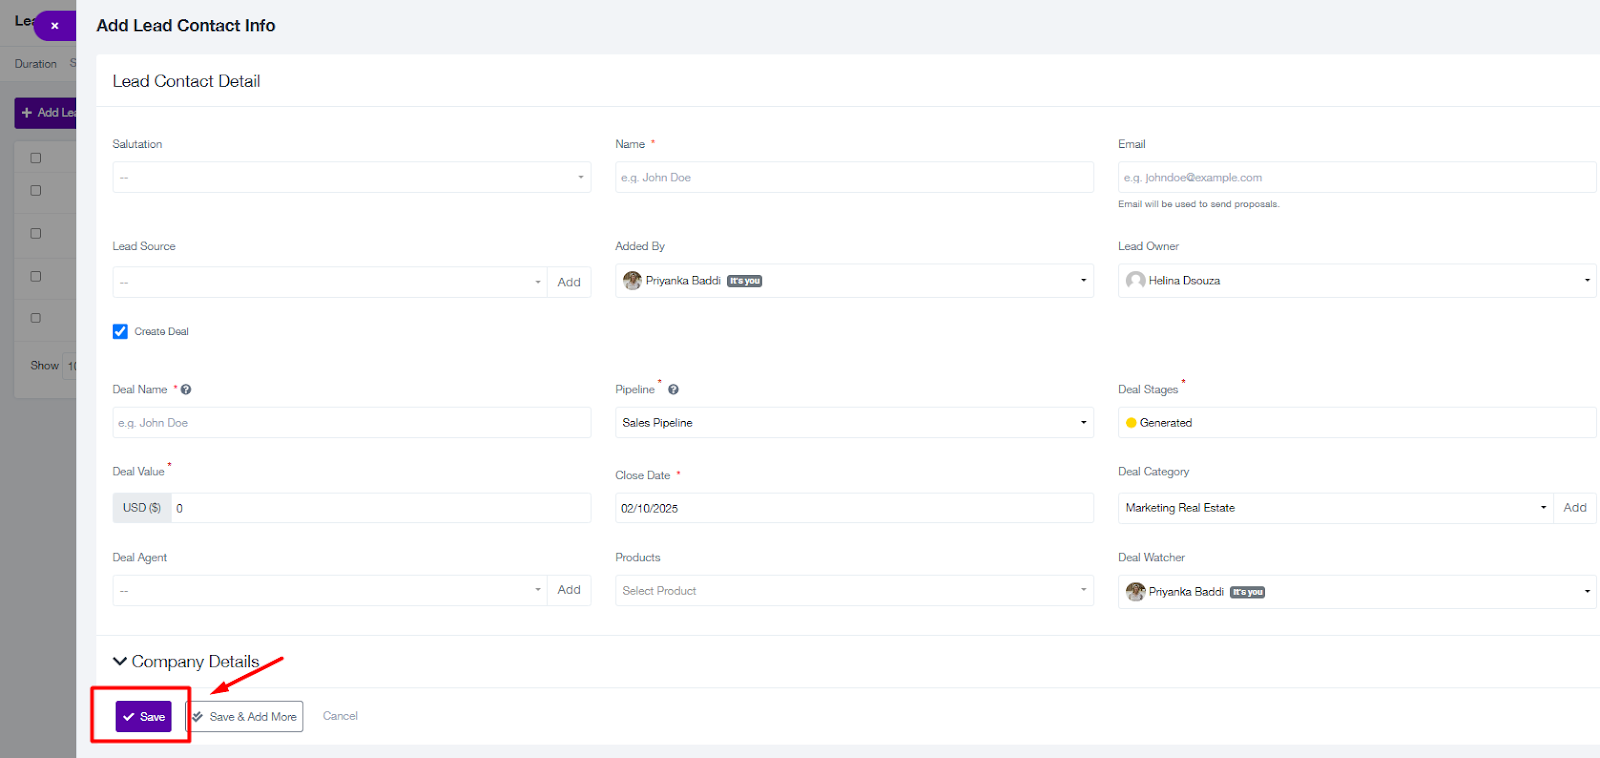Close the Add Lead Contact panel

(54, 26)
